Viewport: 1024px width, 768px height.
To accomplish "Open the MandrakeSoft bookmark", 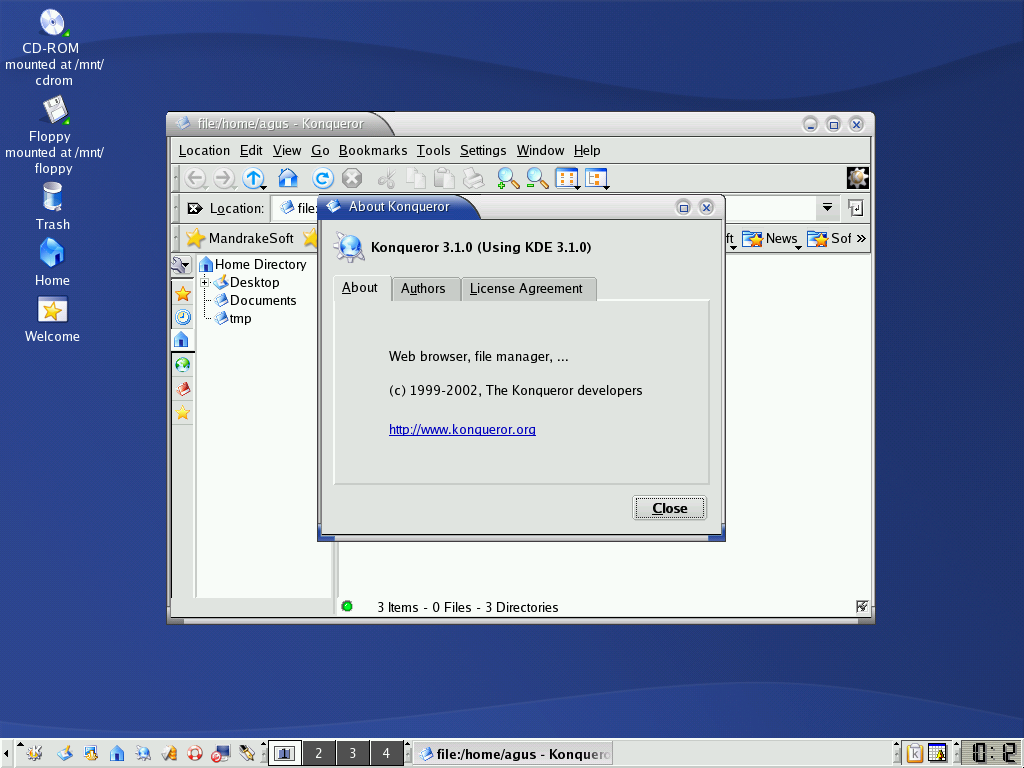I will 240,238.
